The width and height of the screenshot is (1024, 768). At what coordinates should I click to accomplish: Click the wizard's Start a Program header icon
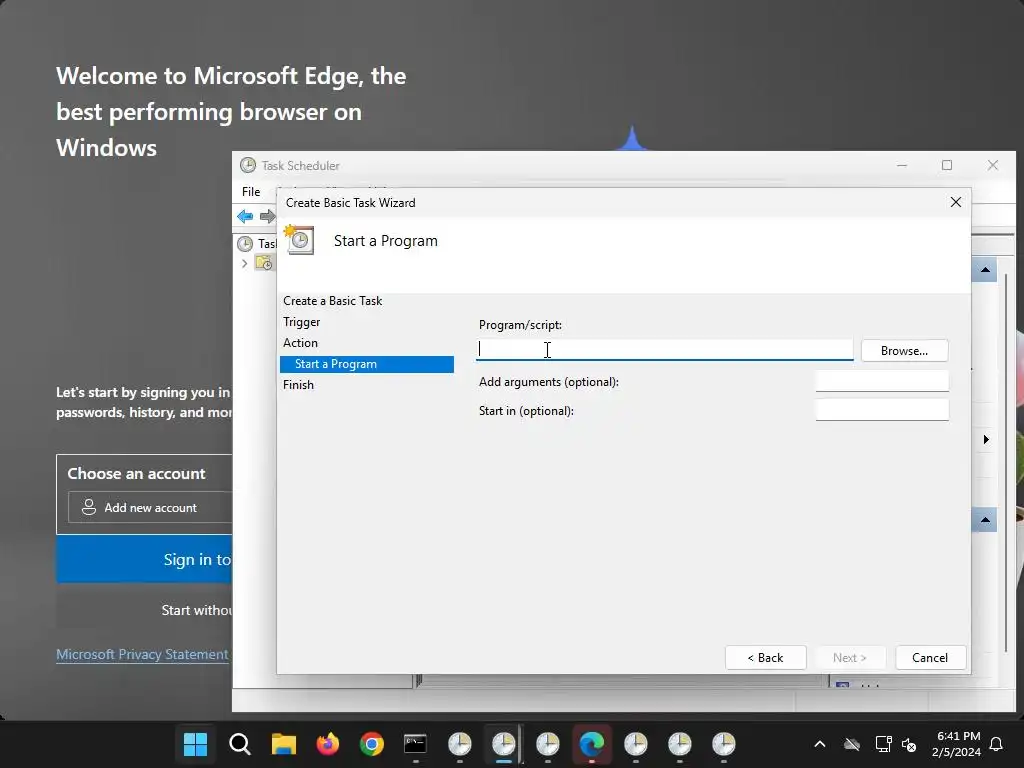click(x=299, y=240)
